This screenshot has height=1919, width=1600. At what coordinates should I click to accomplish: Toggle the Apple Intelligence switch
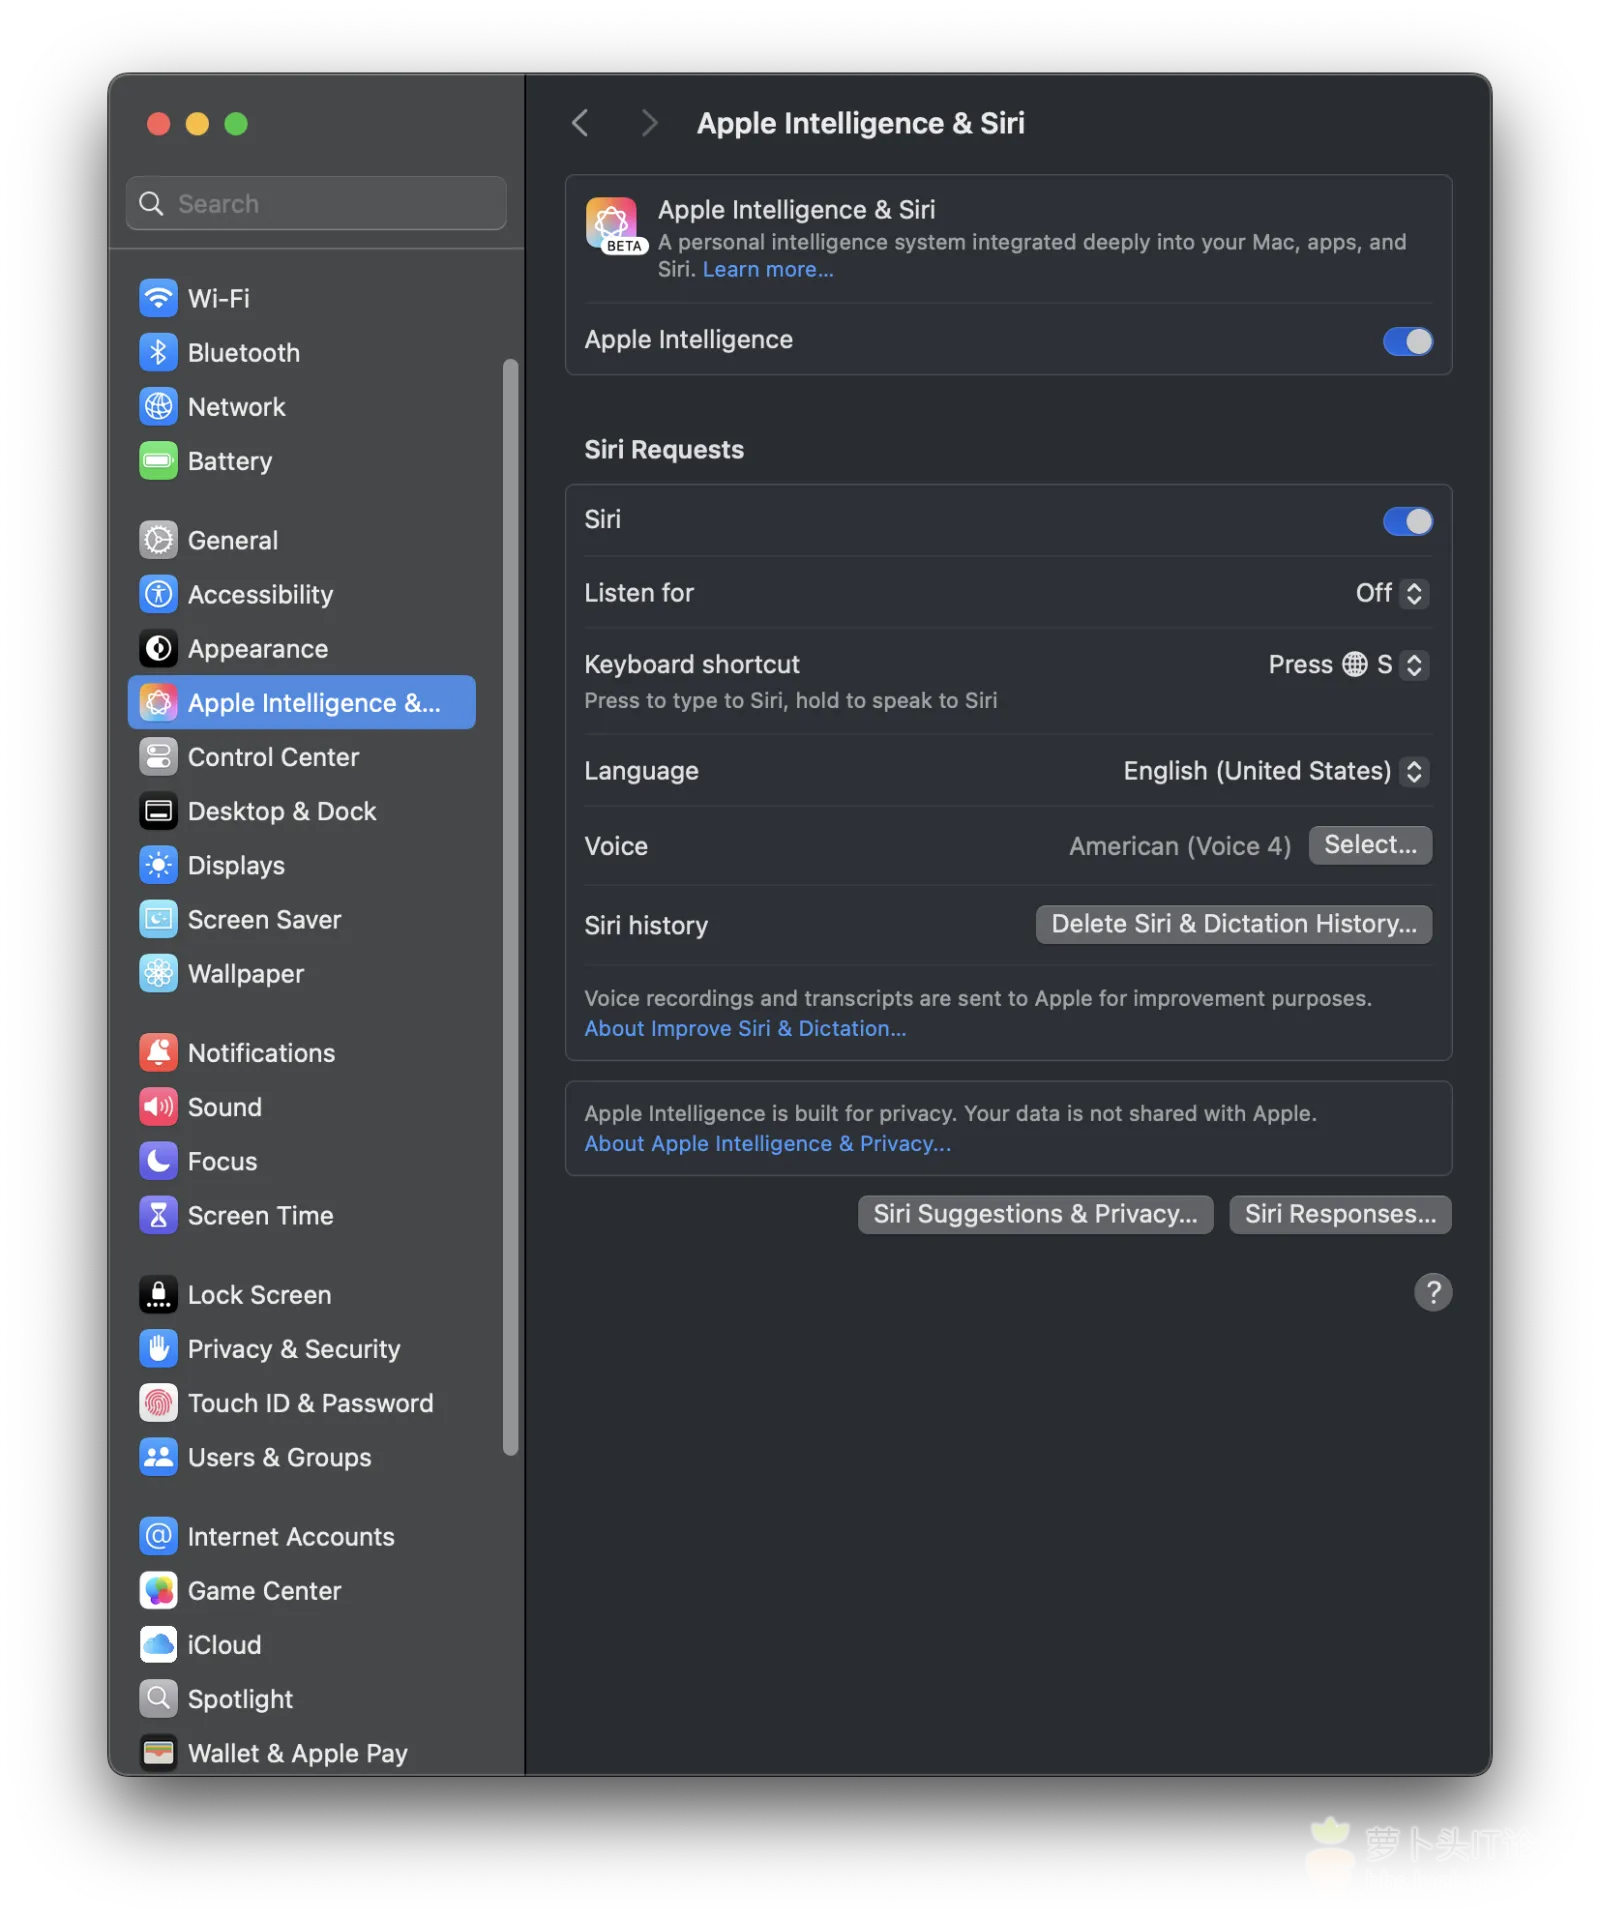(x=1407, y=341)
